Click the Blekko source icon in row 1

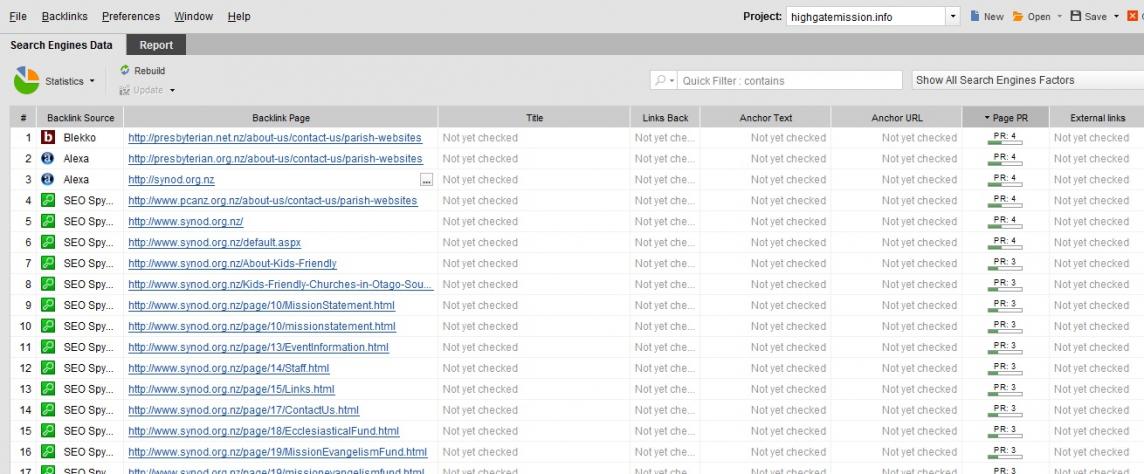coord(47,138)
